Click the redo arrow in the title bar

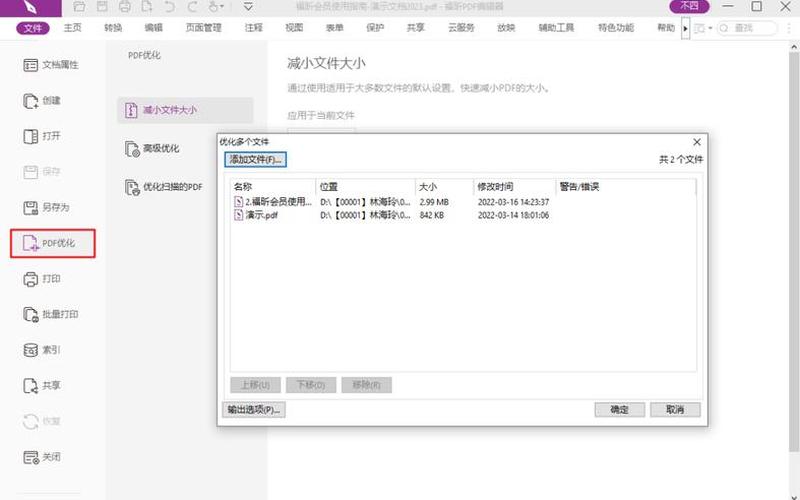pyautogui.click(x=192, y=7)
